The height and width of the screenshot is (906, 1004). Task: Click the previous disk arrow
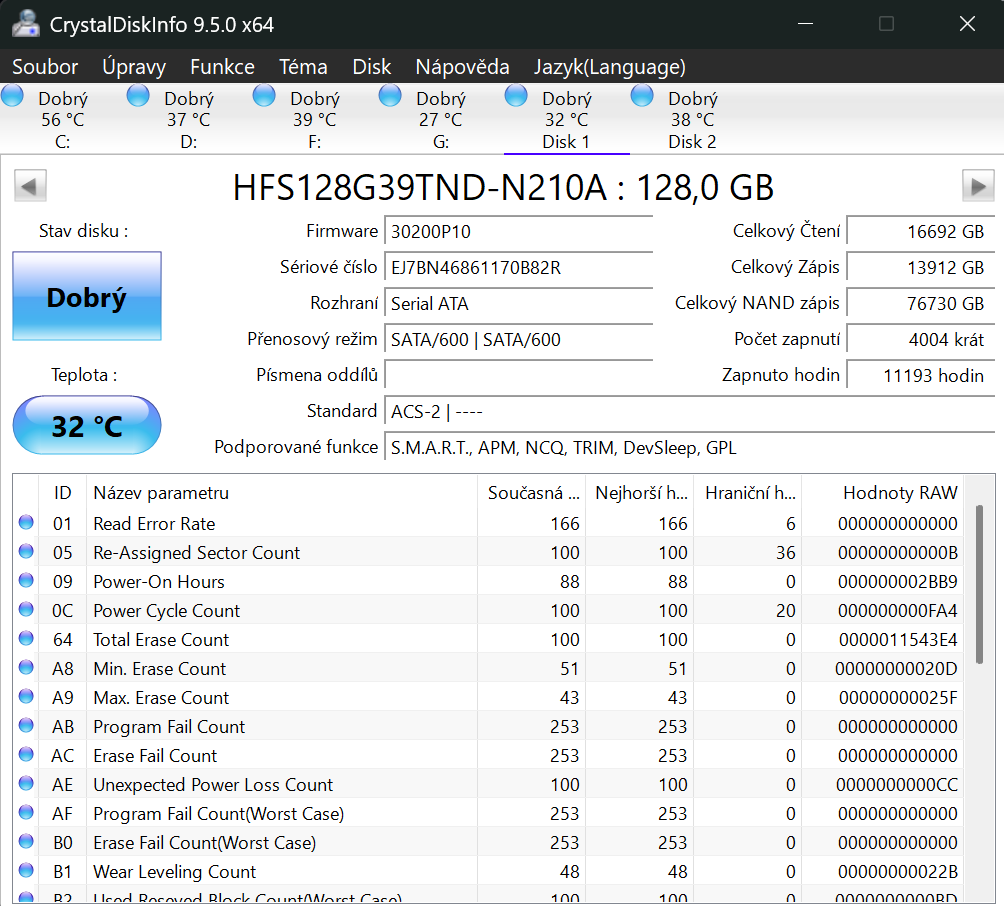[30, 186]
